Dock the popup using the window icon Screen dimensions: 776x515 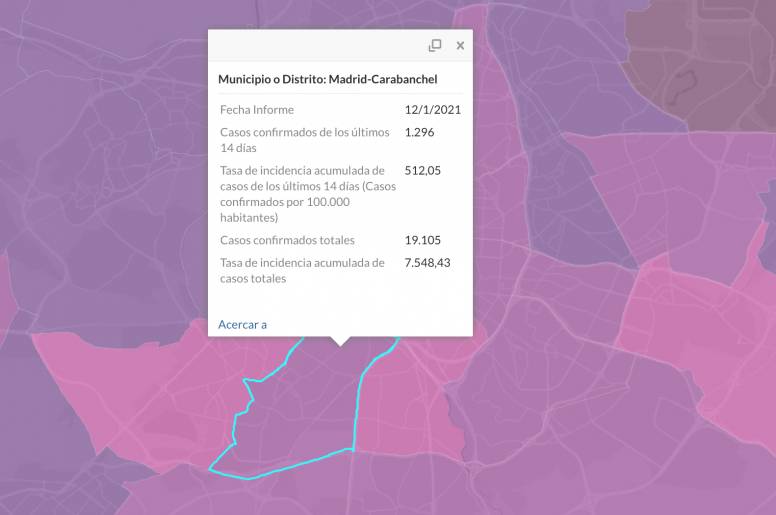click(435, 45)
